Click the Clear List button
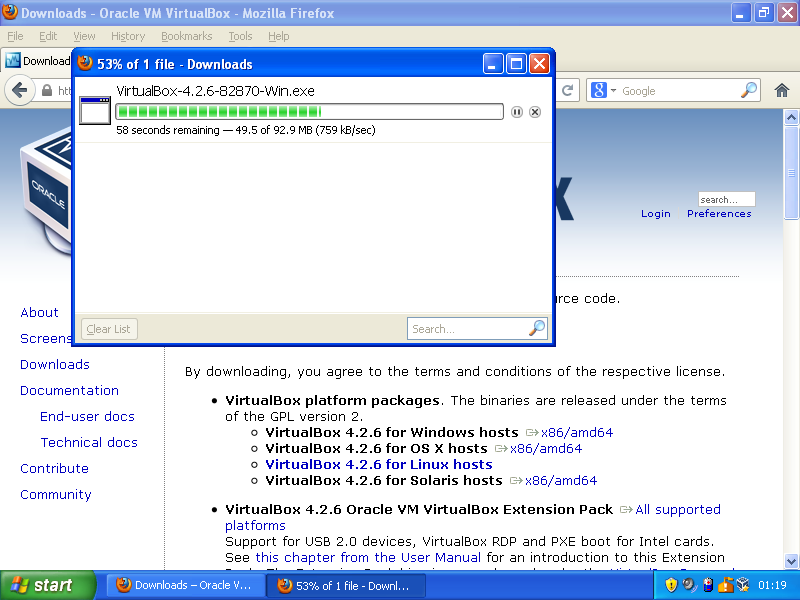 click(108, 328)
